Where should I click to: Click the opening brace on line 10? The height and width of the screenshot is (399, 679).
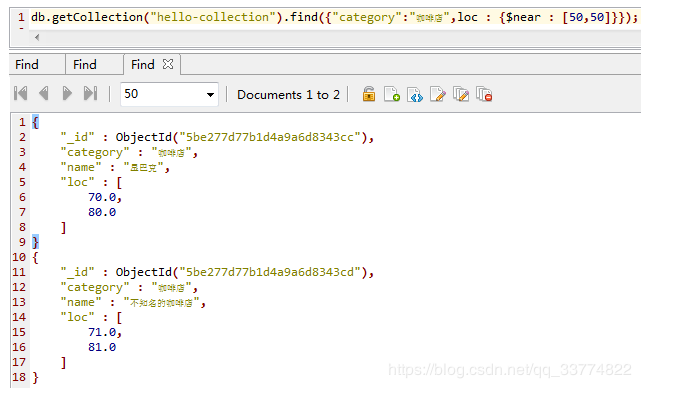point(36,257)
